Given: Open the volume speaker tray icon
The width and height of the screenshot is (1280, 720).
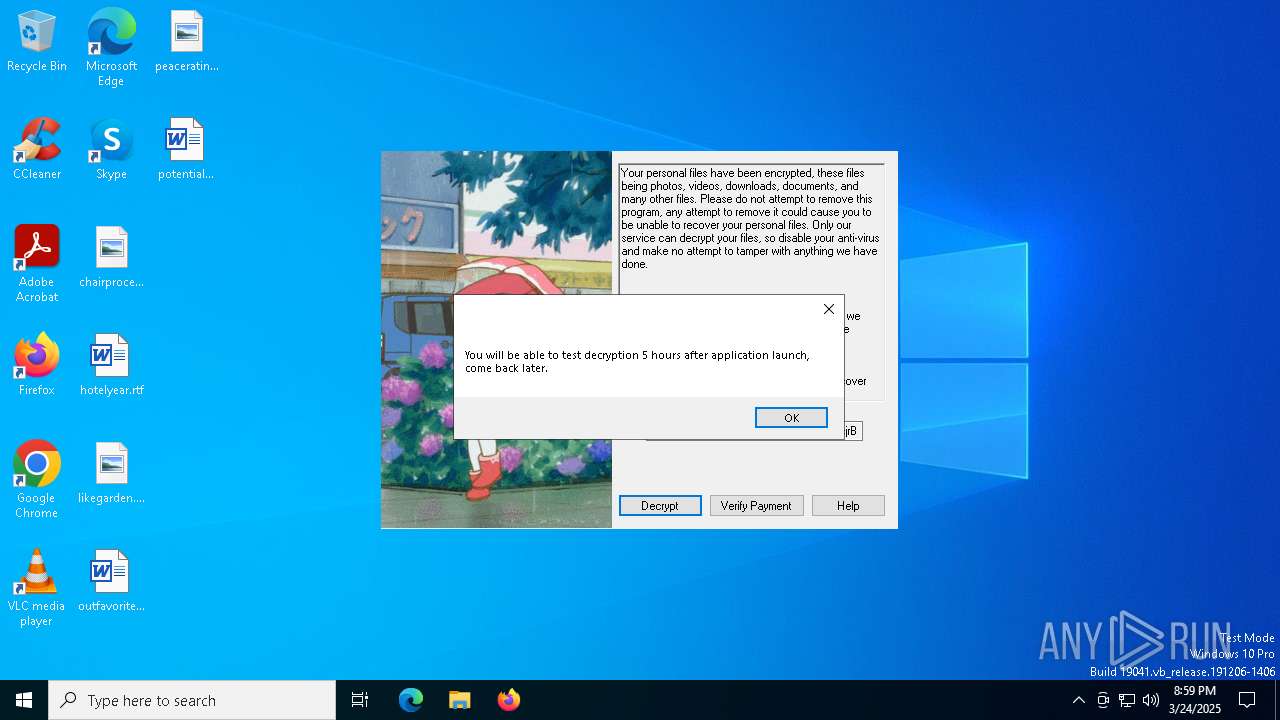Looking at the screenshot, I should [x=1150, y=700].
